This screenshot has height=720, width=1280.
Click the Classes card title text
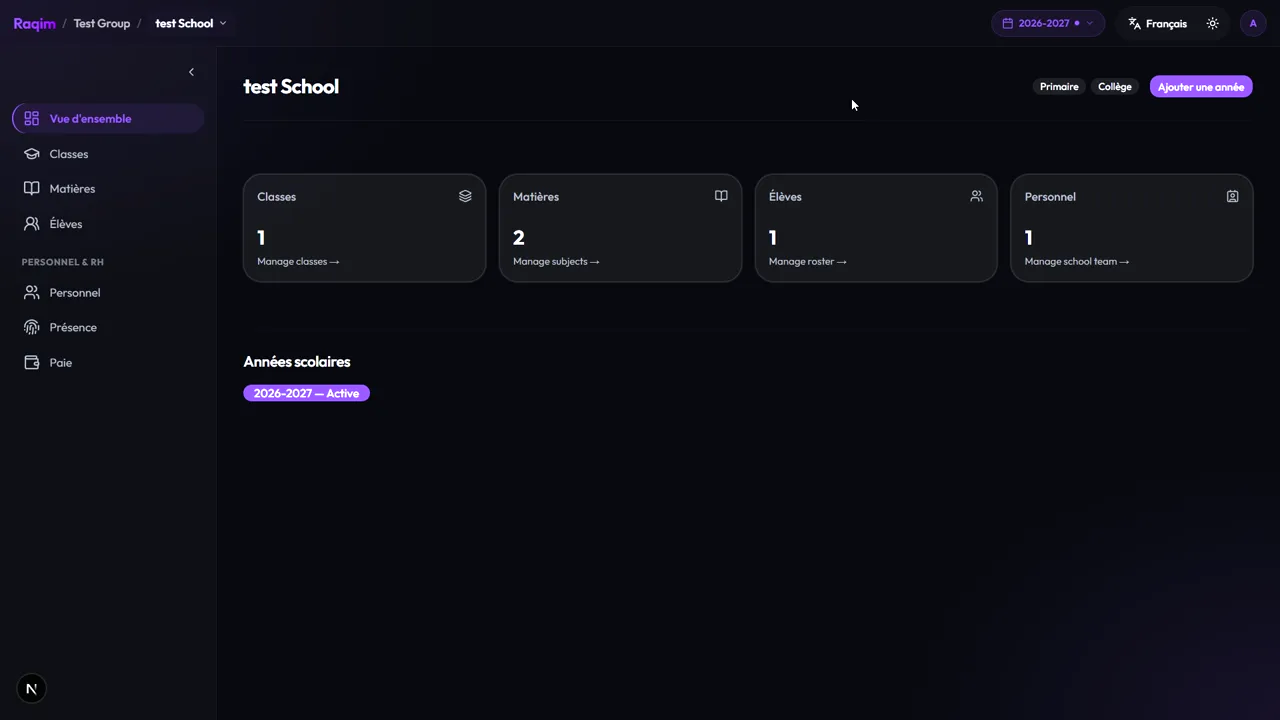pos(277,197)
